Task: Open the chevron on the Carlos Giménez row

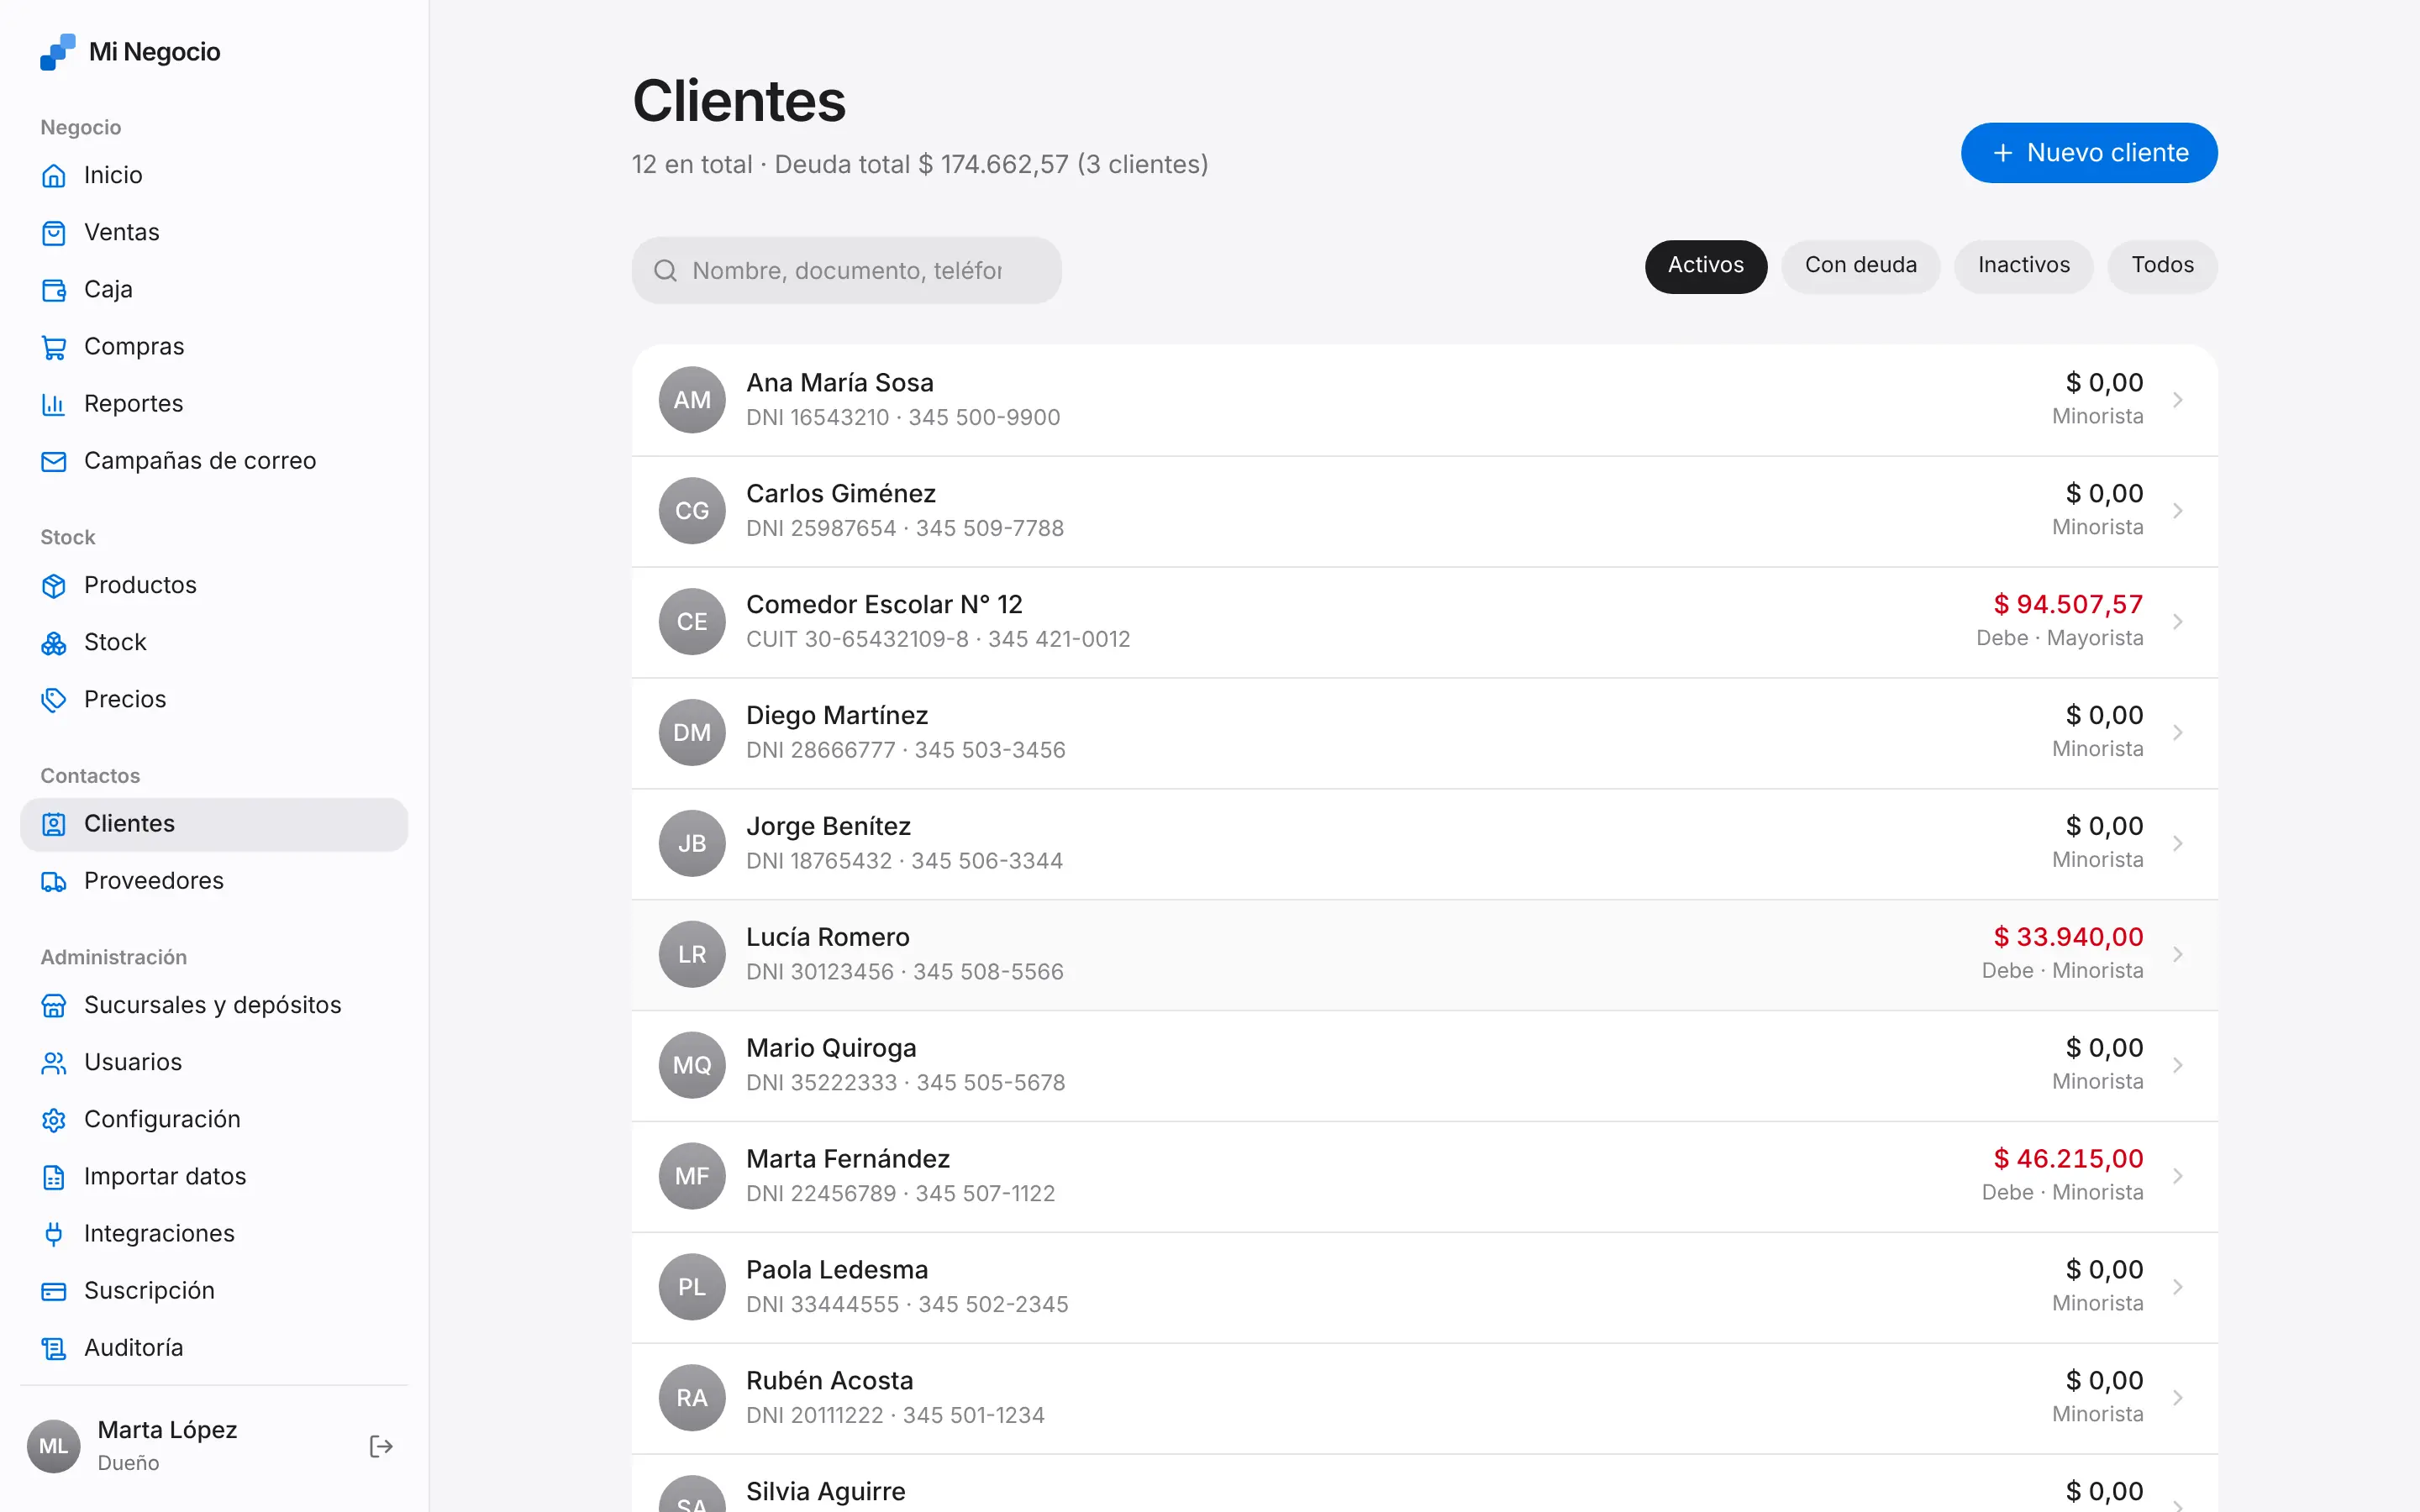Action: pos(2177,511)
